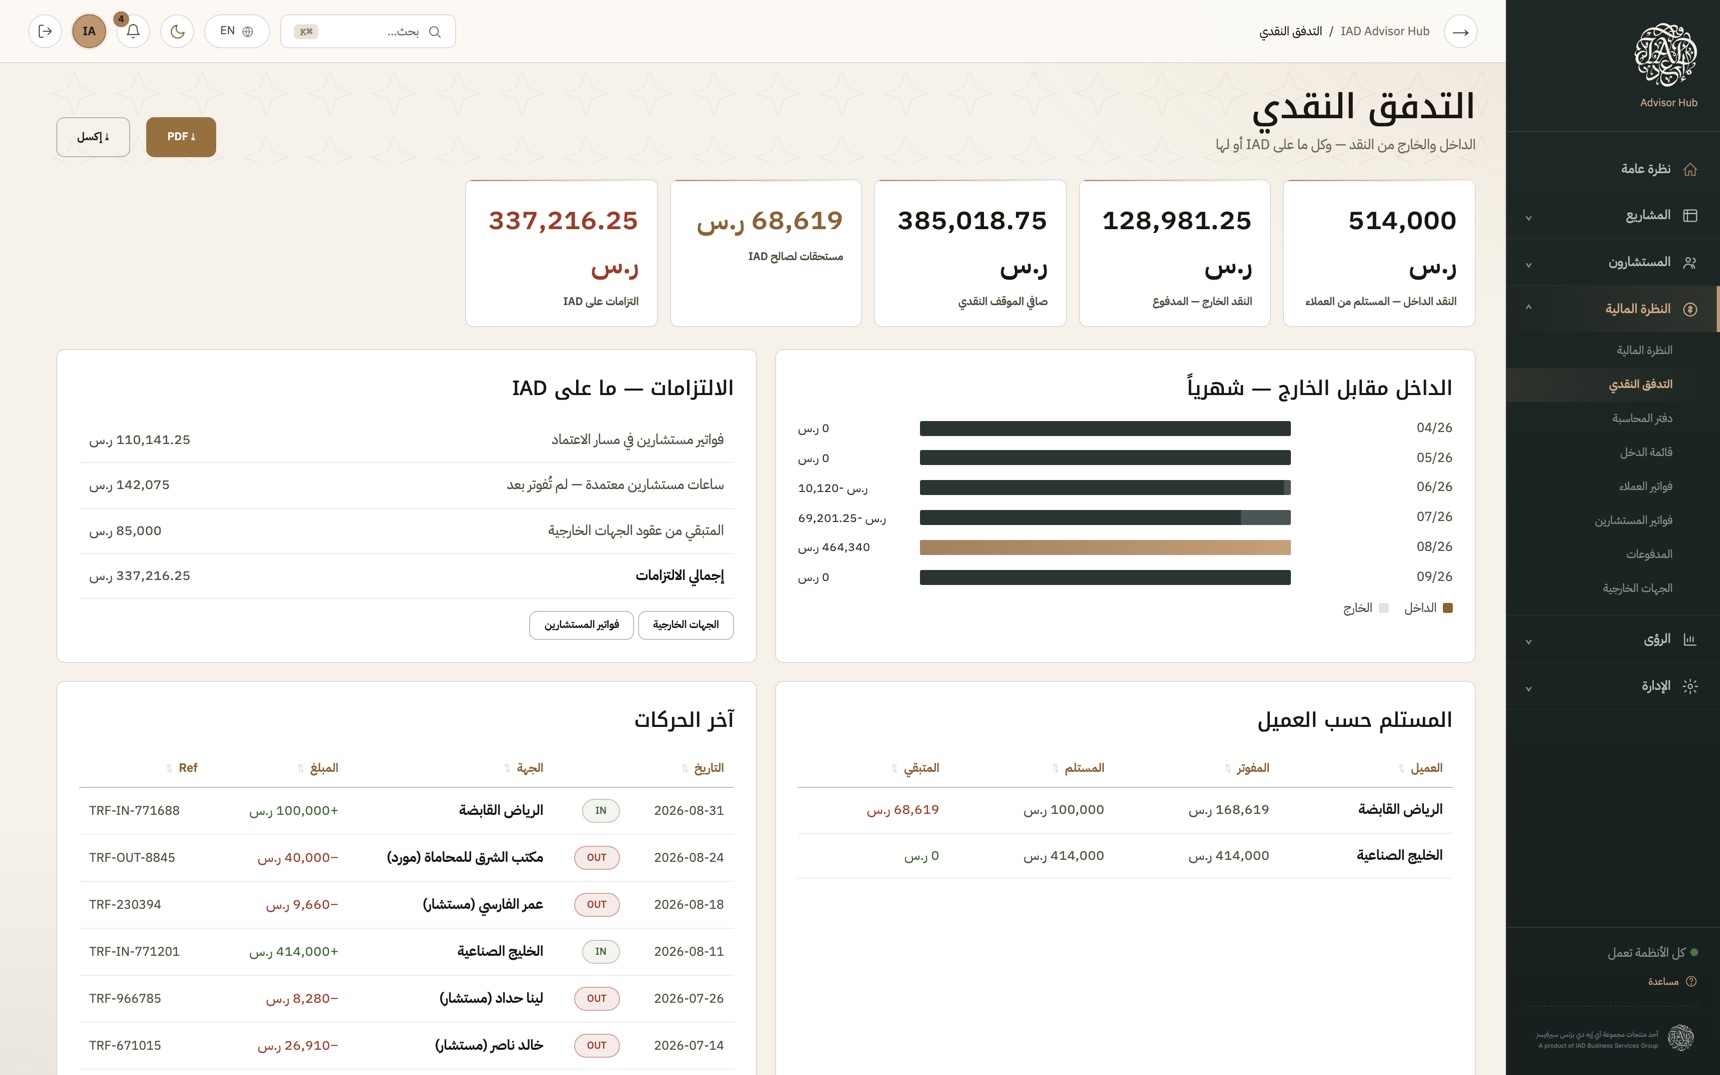This screenshot has height=1075, width=1720.
Task: Open نظرة عامة overview menu item
Action: pyautogui.click(x=1613, y=169)
